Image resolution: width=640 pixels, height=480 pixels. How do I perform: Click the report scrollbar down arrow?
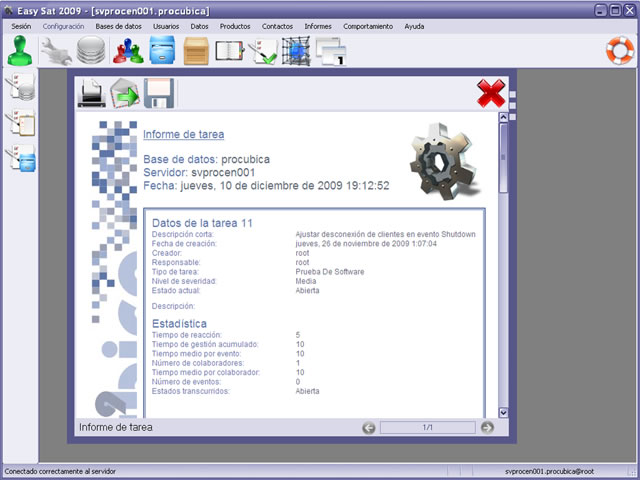[503, 412]
